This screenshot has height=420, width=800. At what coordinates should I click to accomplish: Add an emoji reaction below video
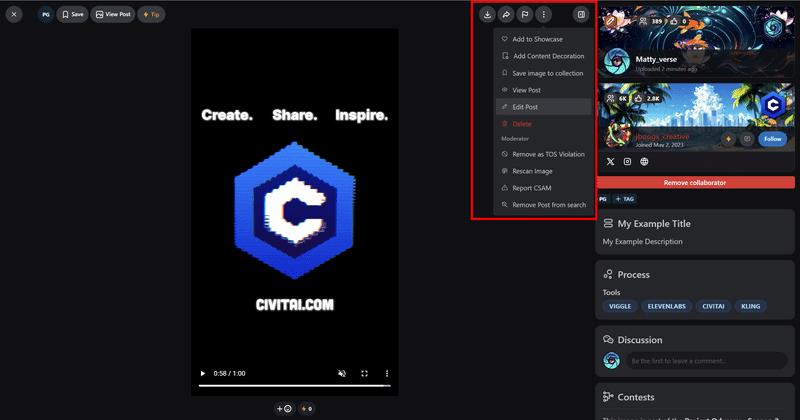(x=284, y=409)
